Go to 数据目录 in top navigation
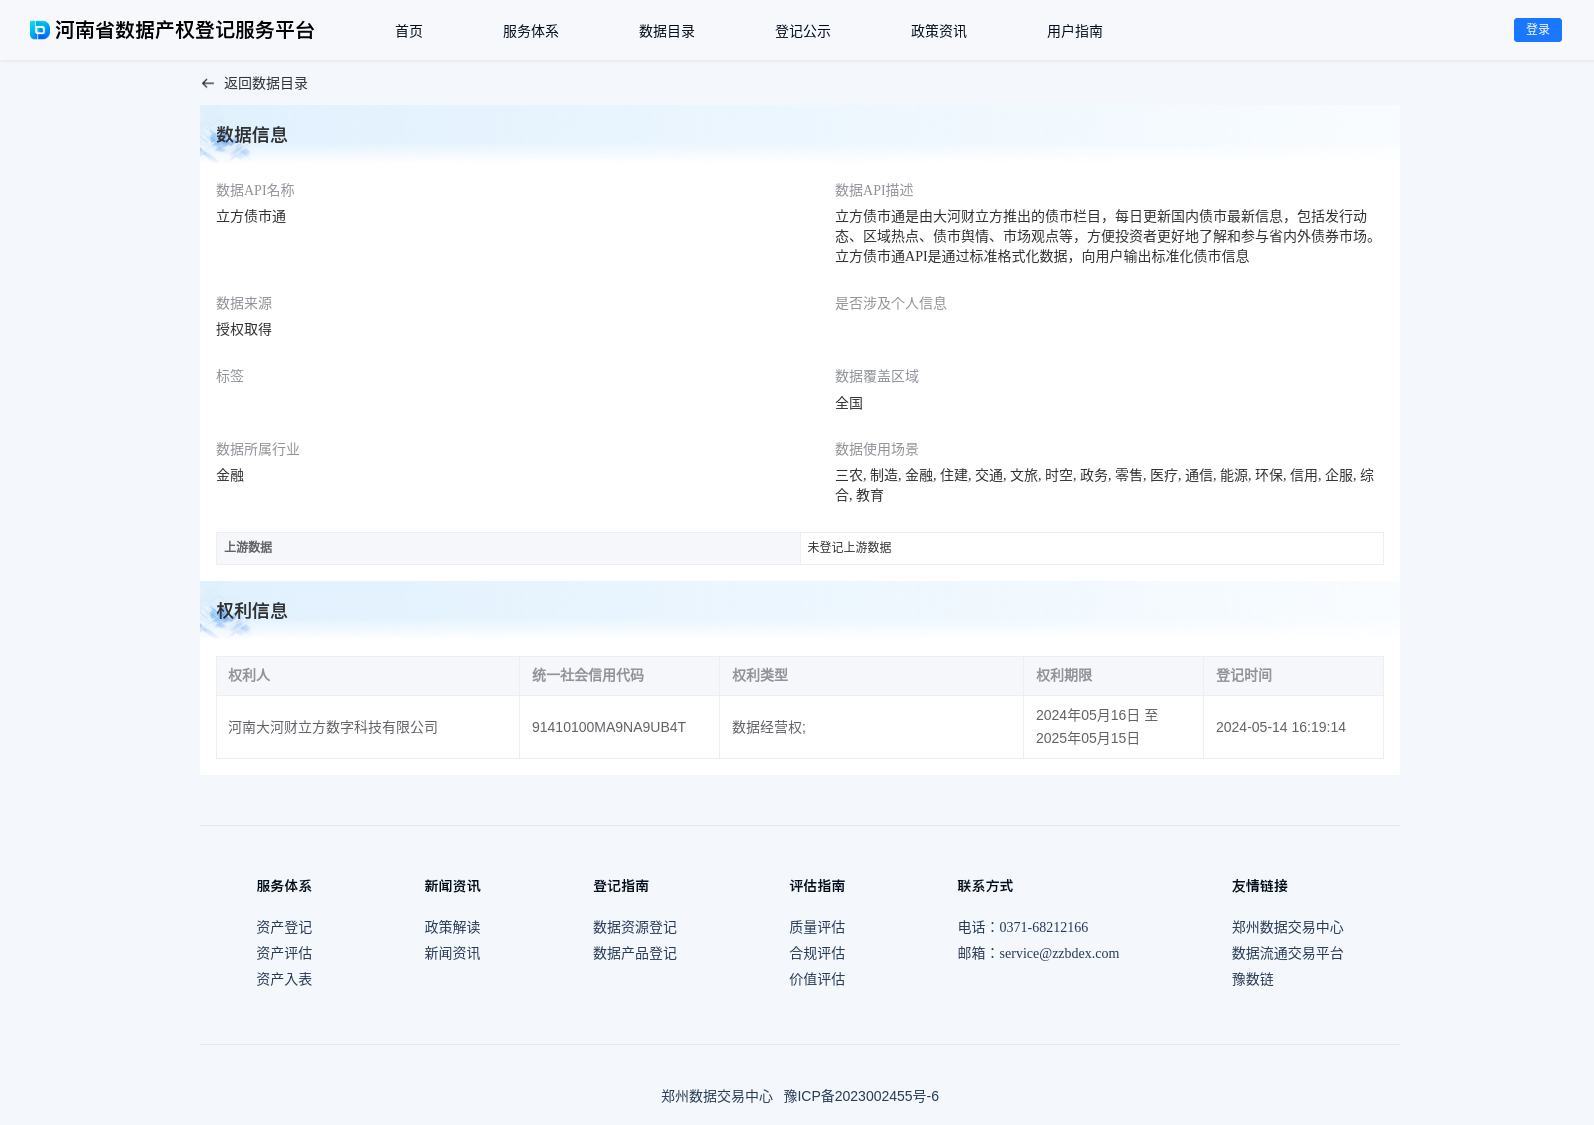The height and width of the screenshot is (1125, 1594). 667,31
